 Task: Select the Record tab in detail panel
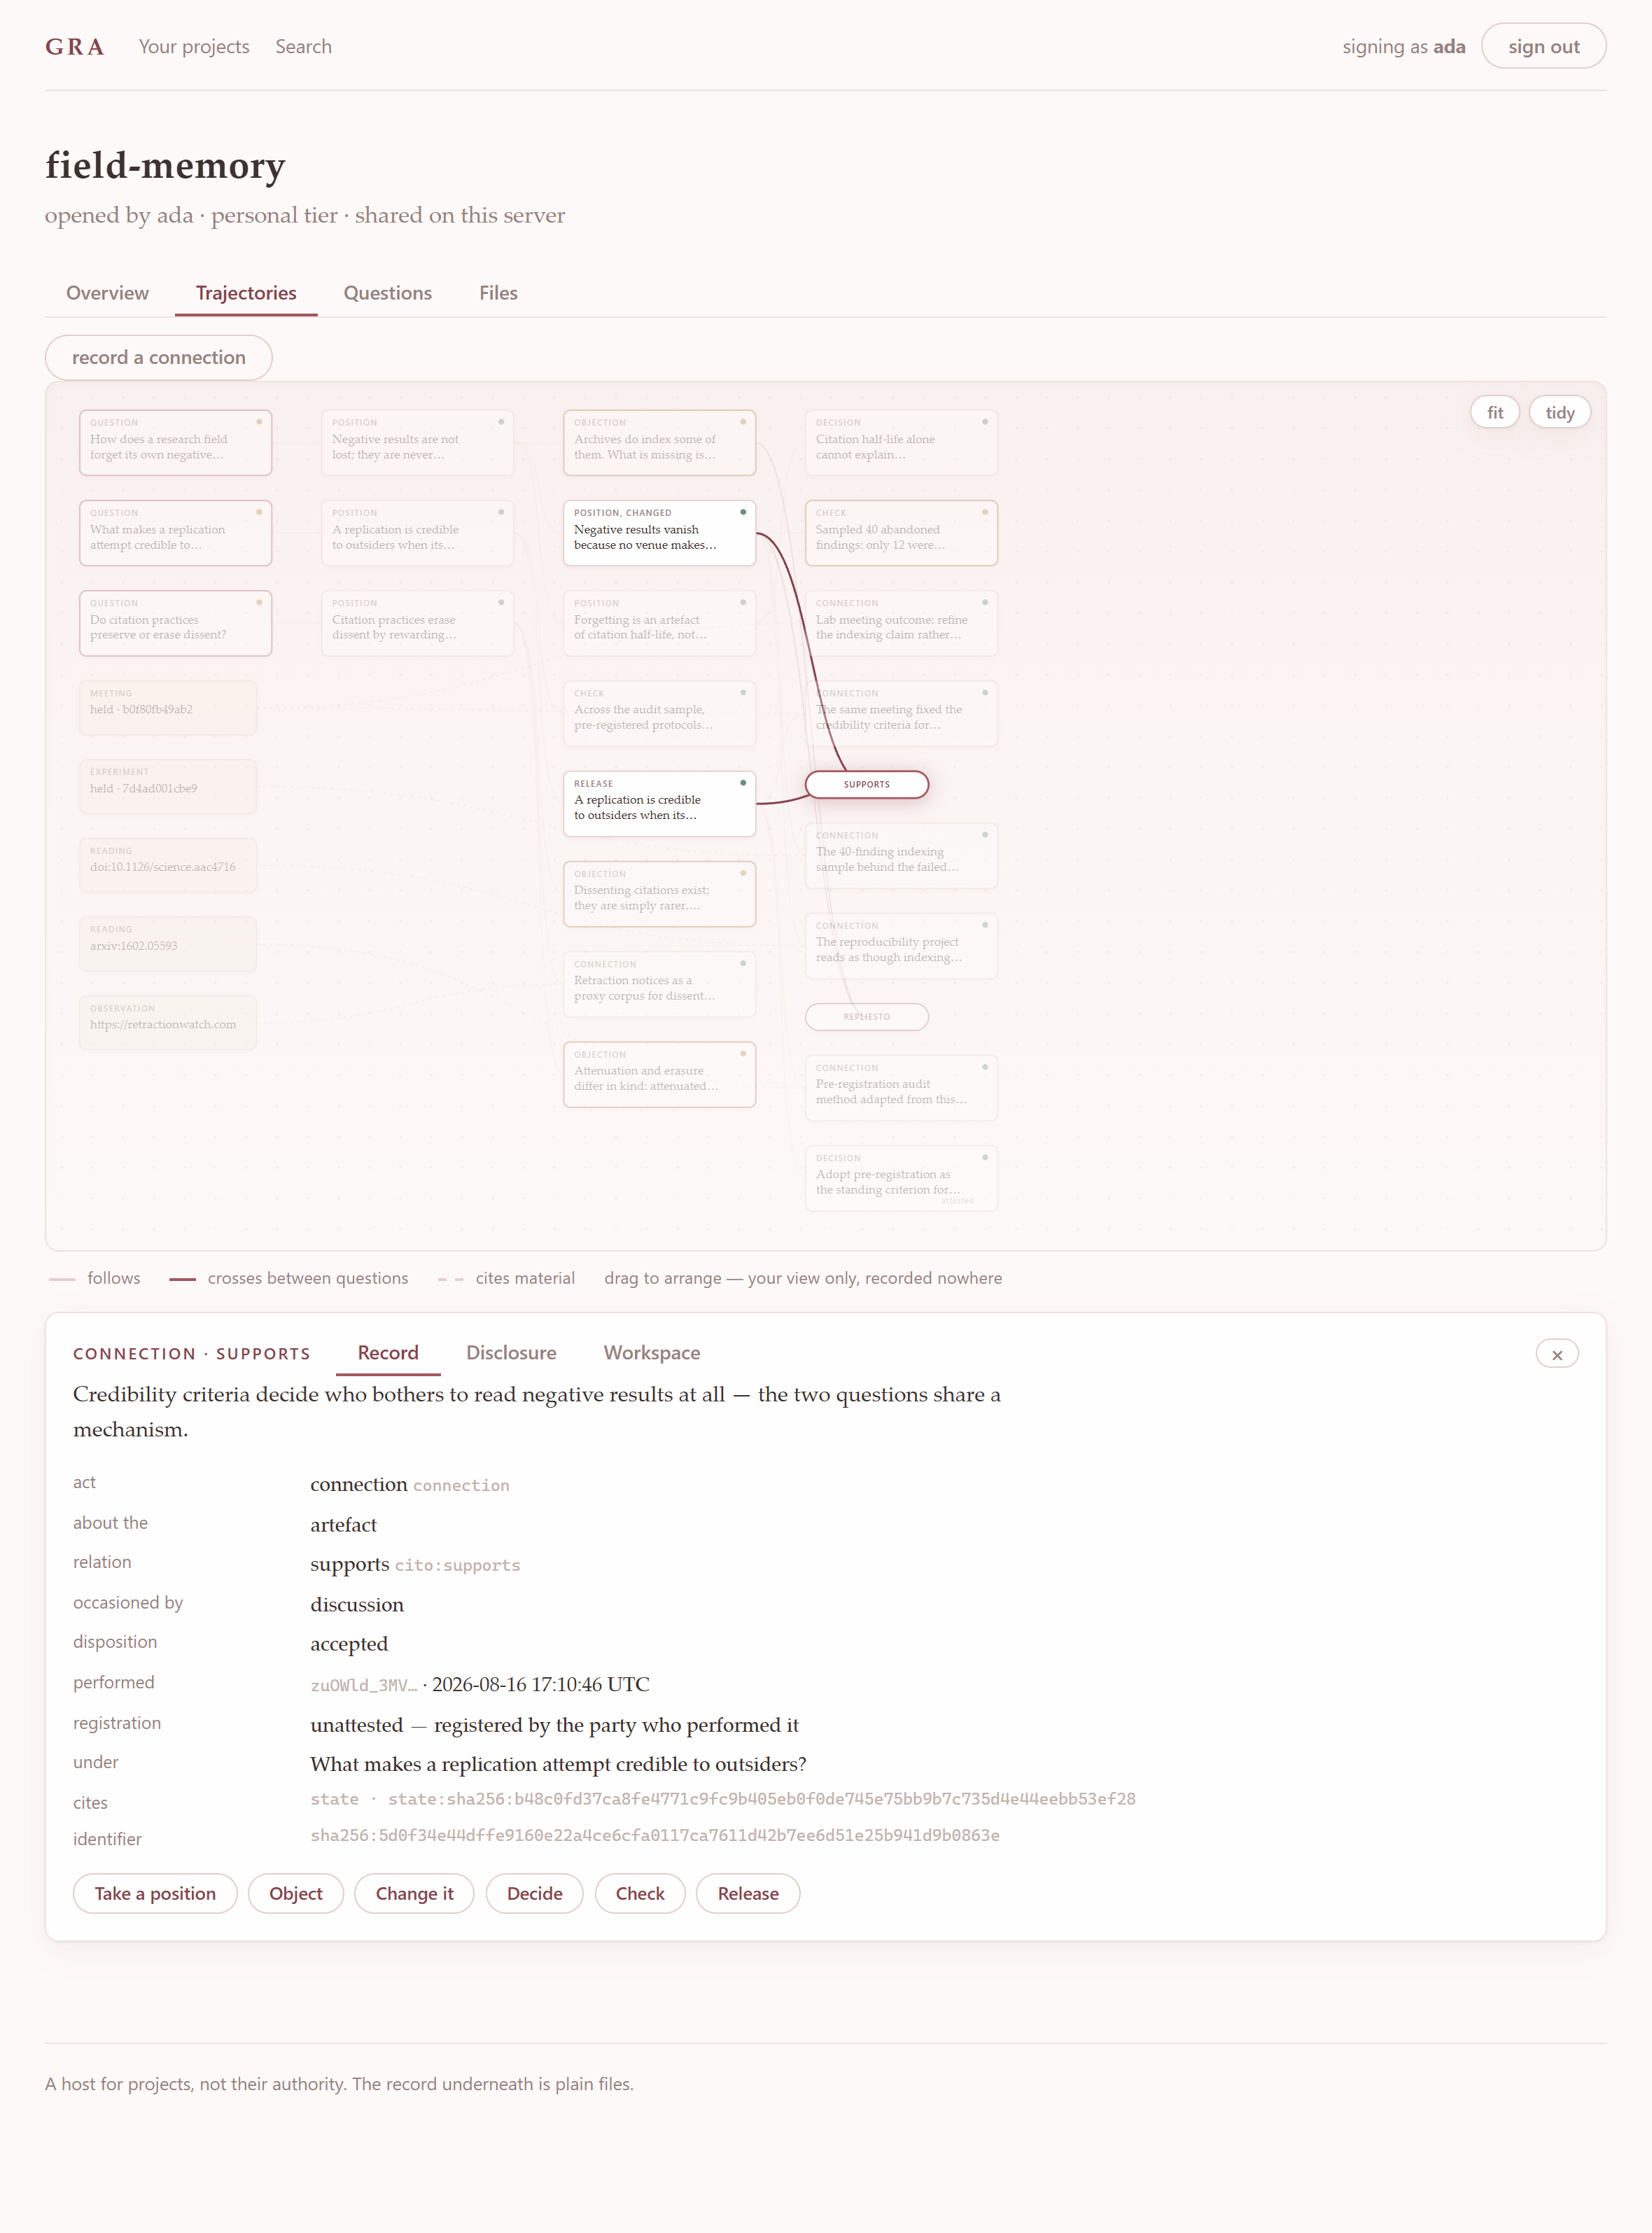(388, 1353)
